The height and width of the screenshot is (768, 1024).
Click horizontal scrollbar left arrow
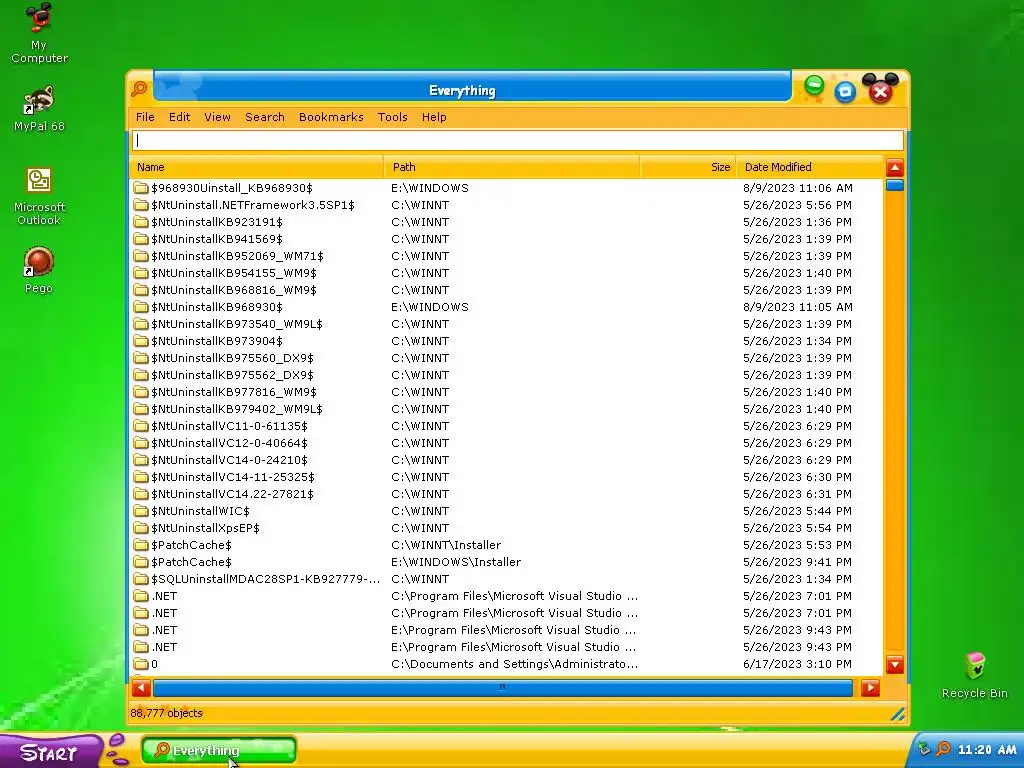141,688
